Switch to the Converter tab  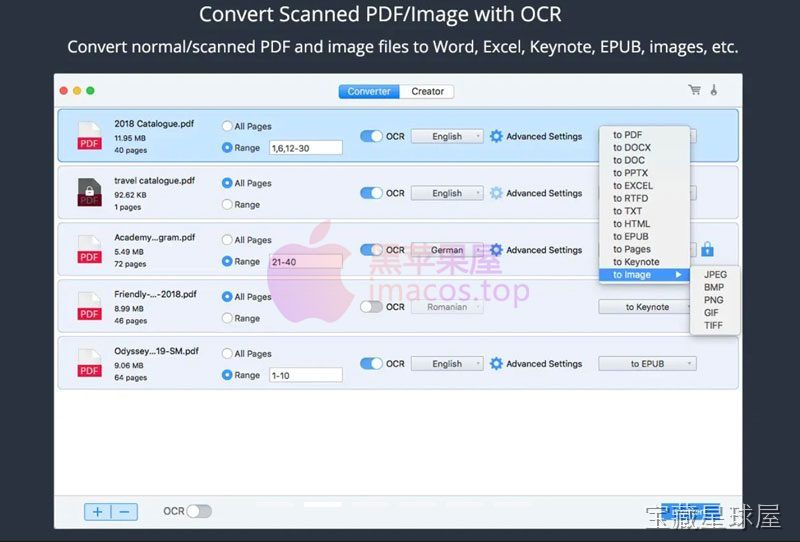(369, 91)
